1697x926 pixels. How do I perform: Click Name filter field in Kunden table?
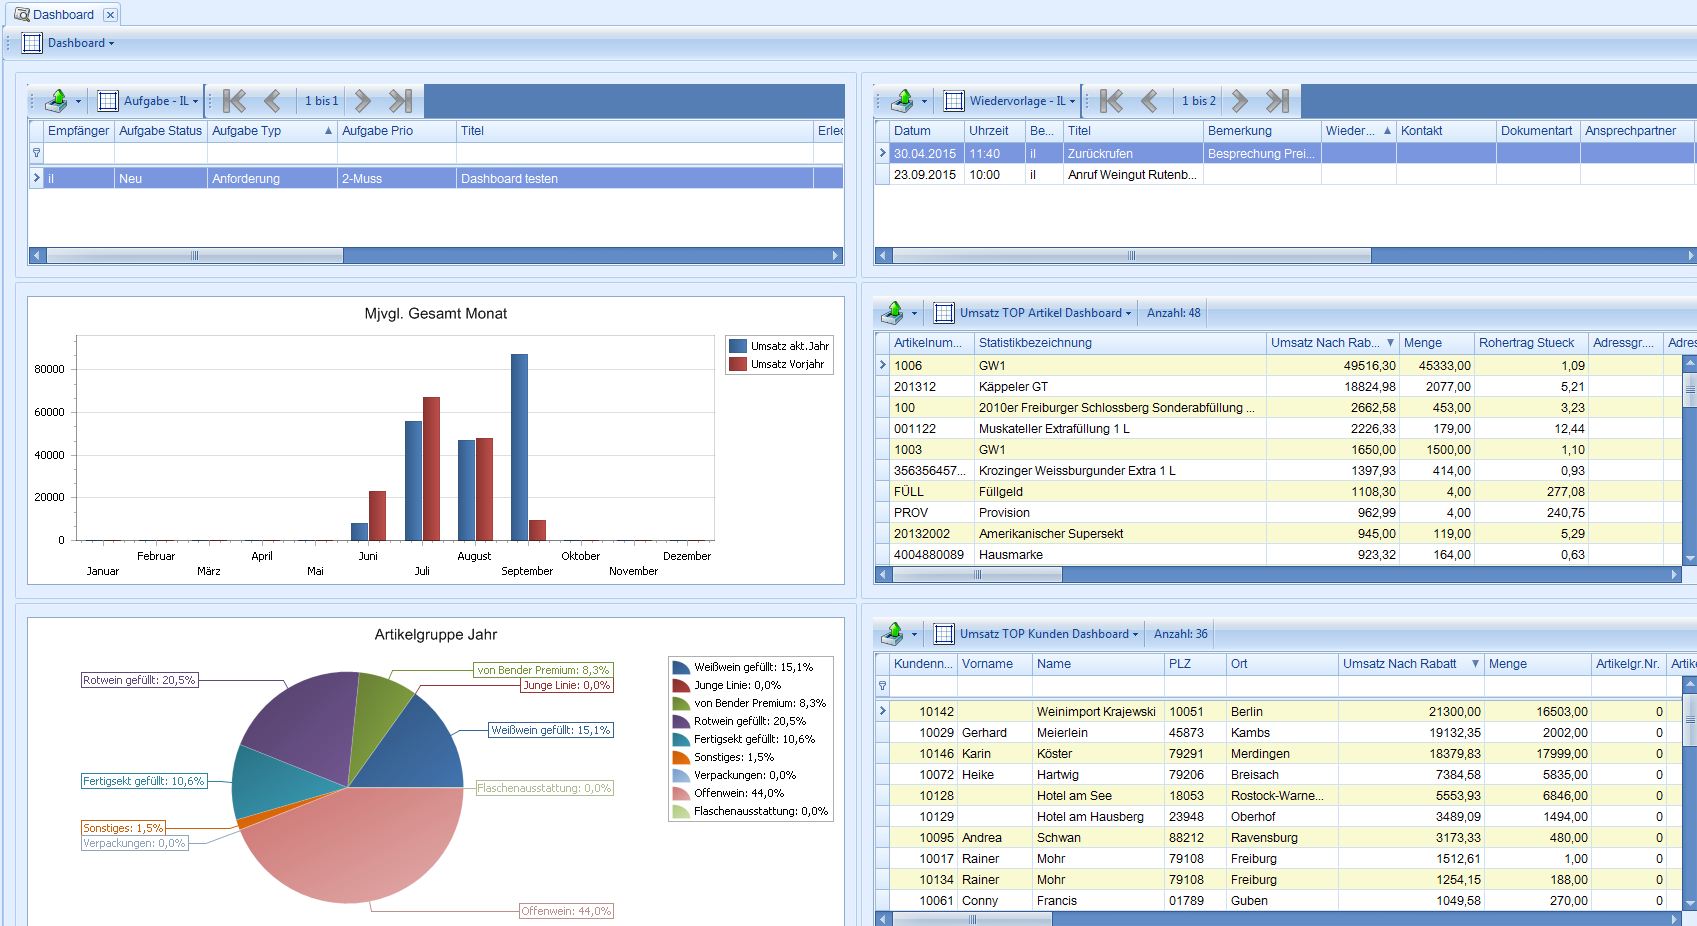1098,686
